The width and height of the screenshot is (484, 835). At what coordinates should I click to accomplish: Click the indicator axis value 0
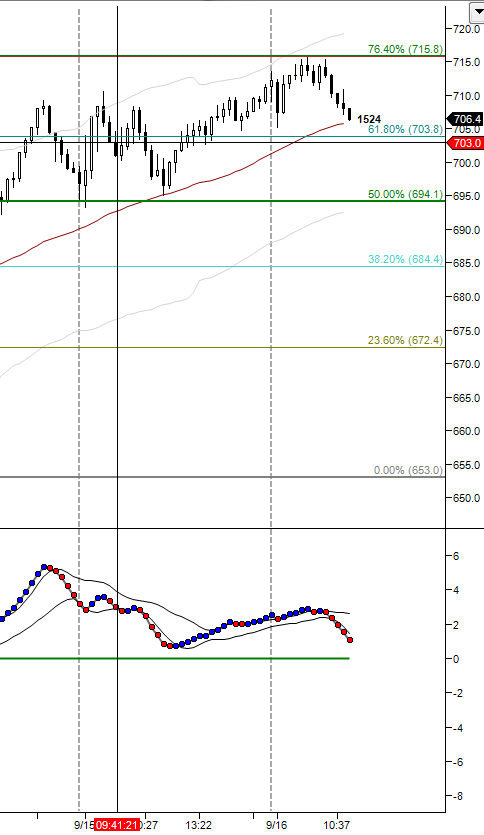point(456,659)
